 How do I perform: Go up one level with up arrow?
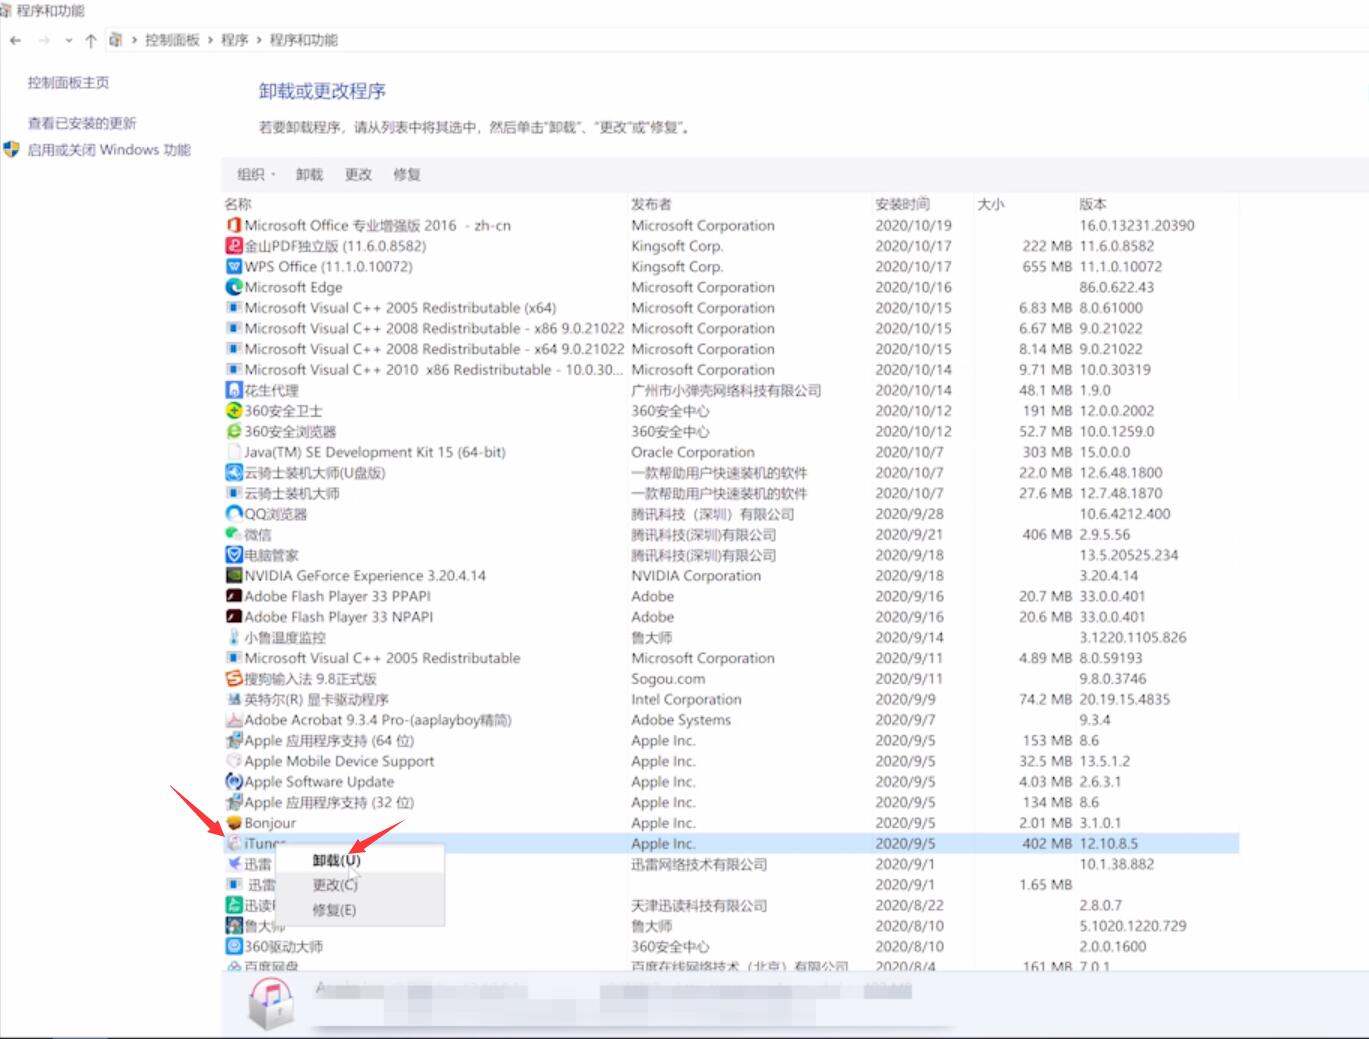point(91,40)
